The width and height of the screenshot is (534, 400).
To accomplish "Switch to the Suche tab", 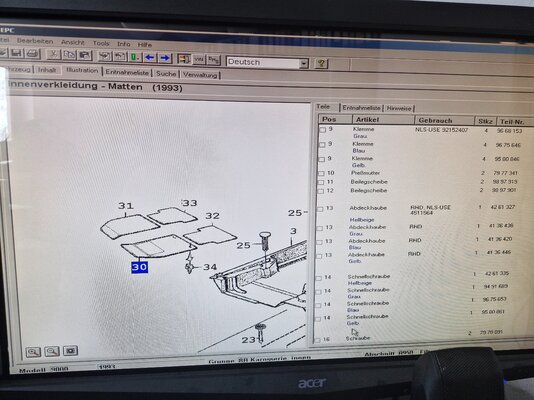I will pyautogui.click(x=166, y=74).
